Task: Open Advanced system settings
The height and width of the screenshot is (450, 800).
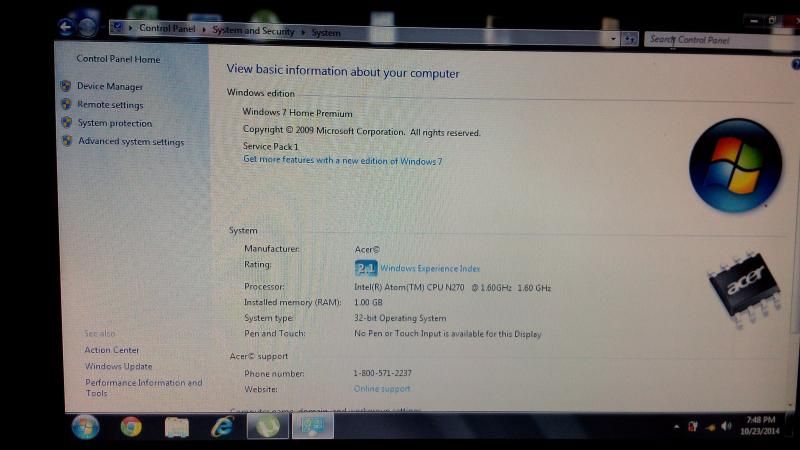Action: click(131, 142)
